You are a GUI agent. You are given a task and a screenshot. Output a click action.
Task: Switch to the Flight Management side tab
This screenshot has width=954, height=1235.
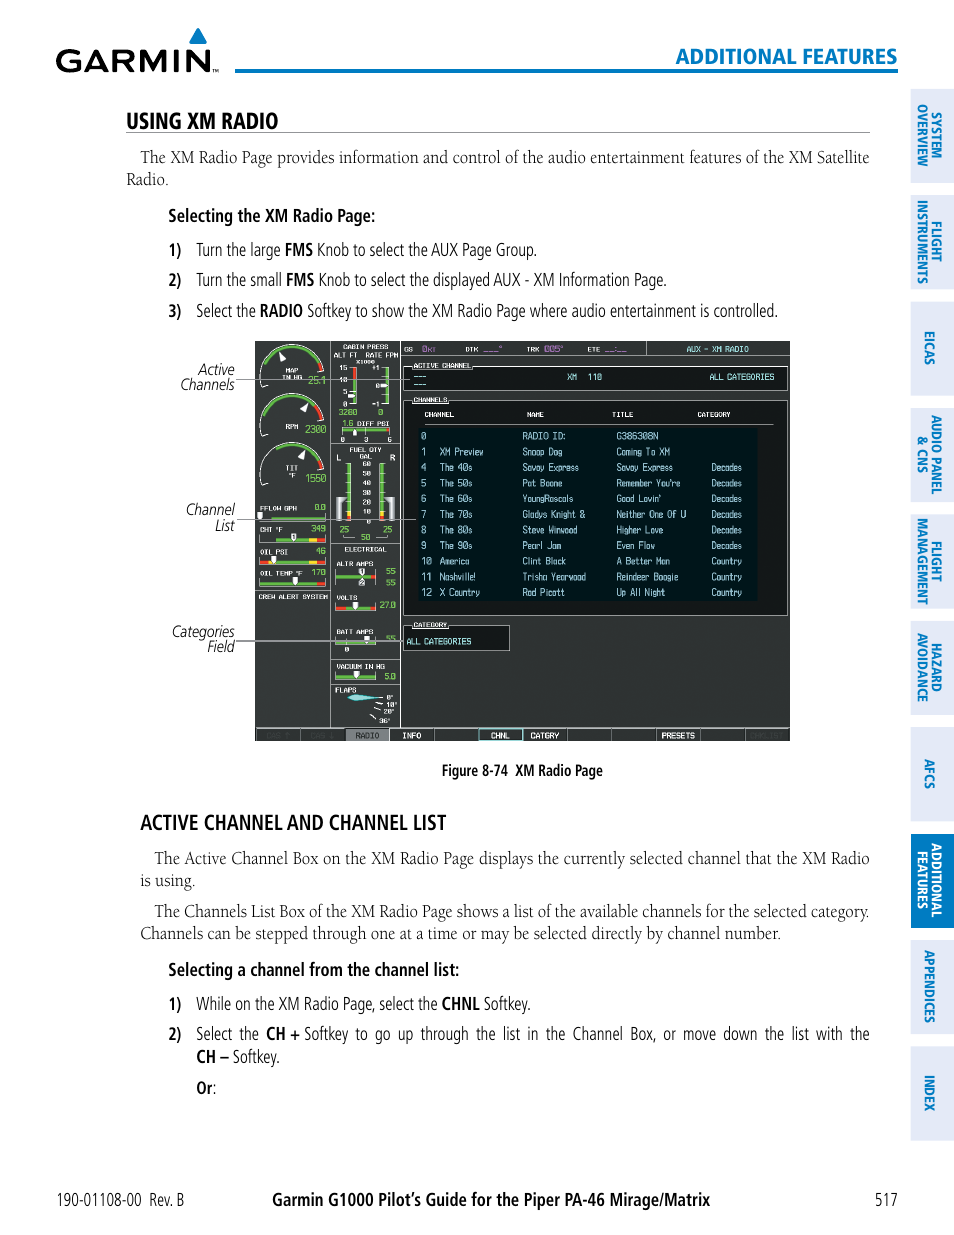931,561
